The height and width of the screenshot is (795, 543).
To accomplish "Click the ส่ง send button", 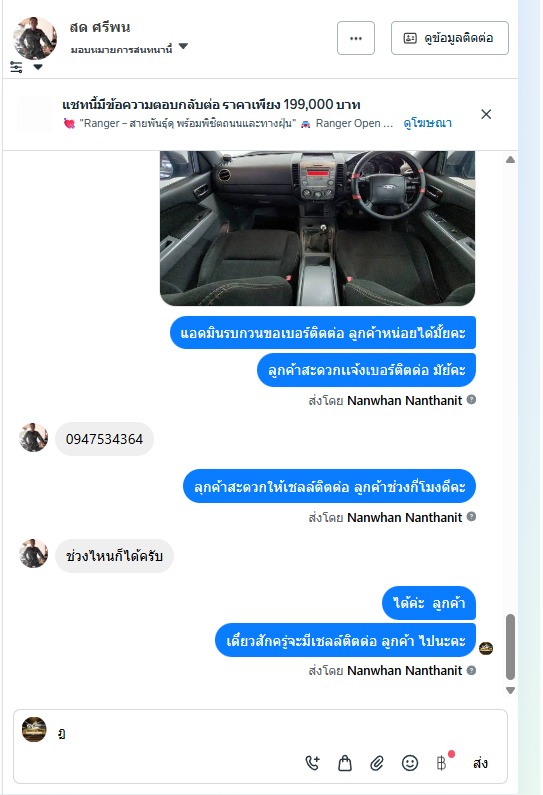I will click(480, 763).
